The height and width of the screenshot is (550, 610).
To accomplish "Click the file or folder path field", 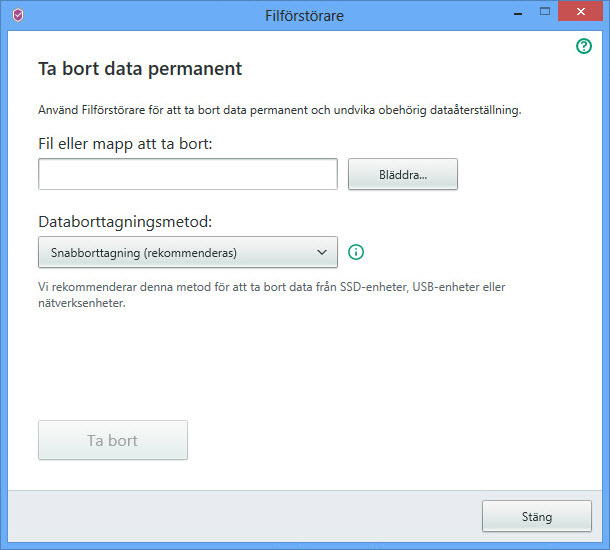I will tap(188, 174).
